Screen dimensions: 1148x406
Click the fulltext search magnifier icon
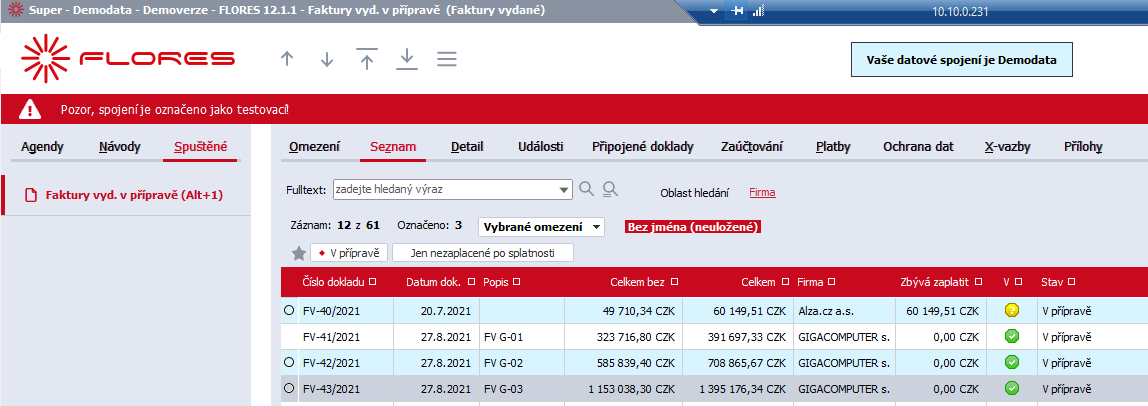(x=586, y=189)
